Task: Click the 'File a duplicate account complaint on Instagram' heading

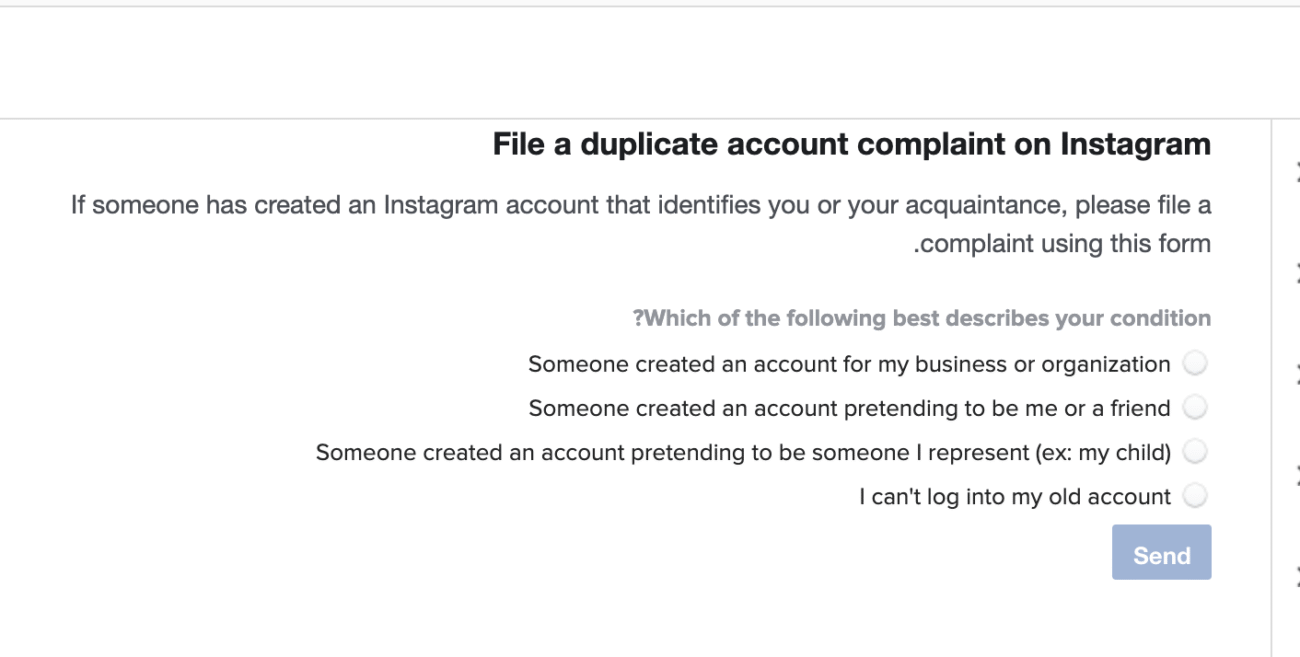Action: (851, 145)
